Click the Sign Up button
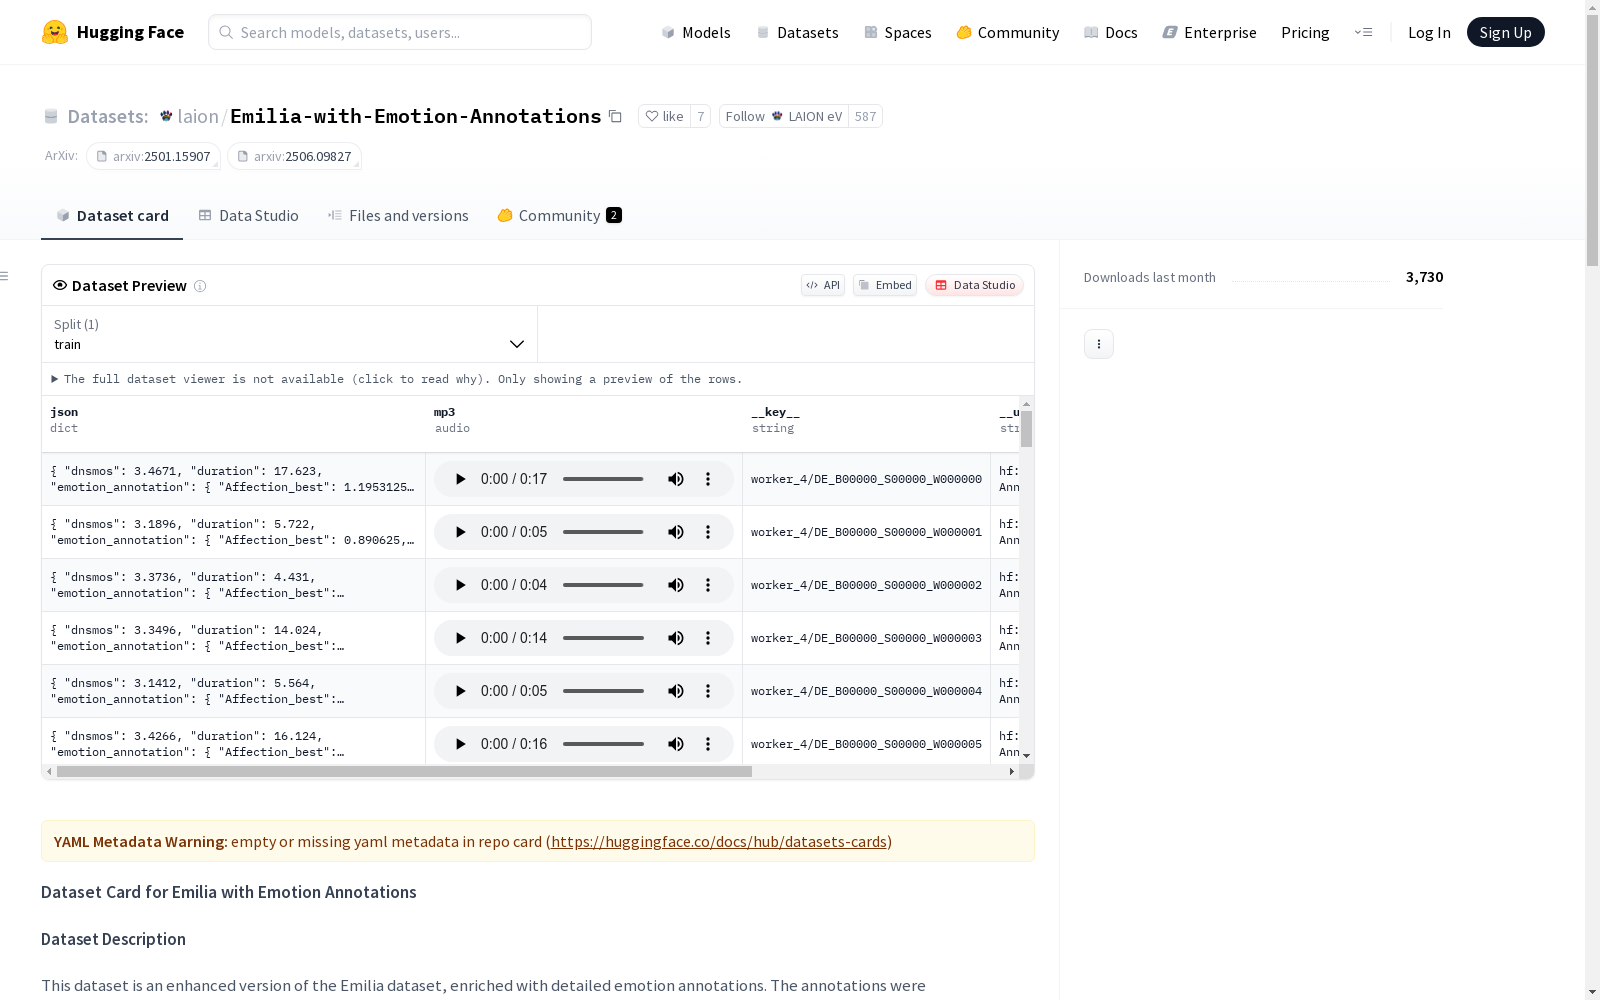 pyautogui.click(x=1505, y=32)
